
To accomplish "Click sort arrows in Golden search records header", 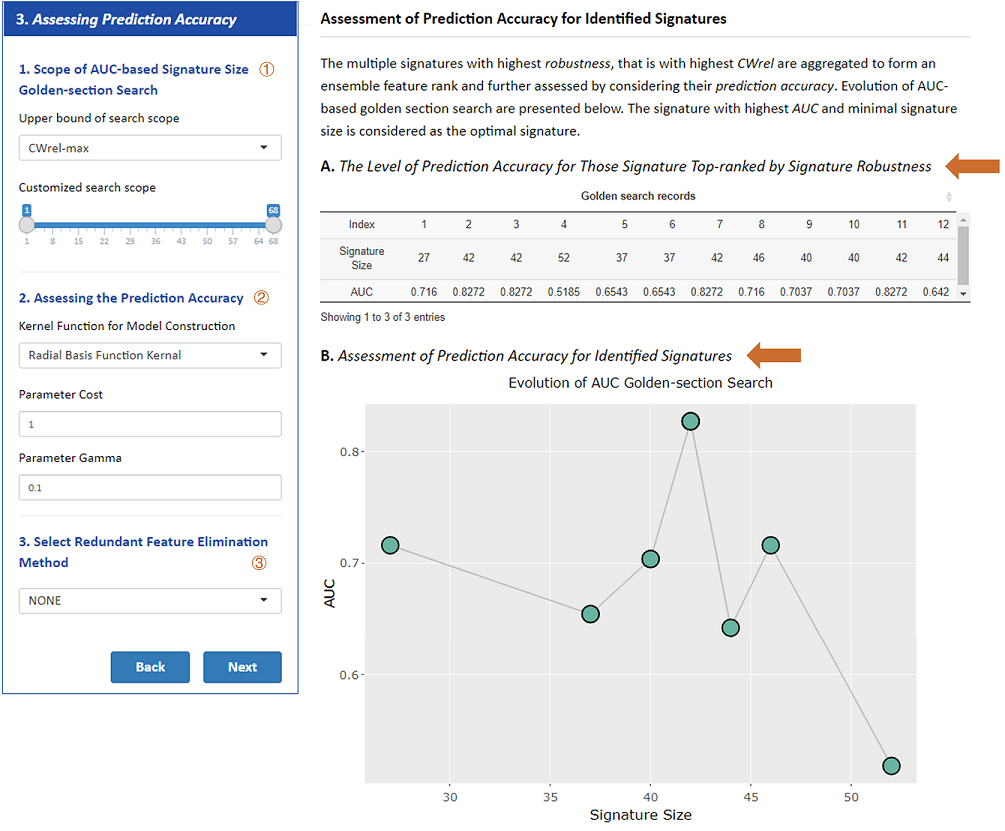I will (x=949, y=196).
